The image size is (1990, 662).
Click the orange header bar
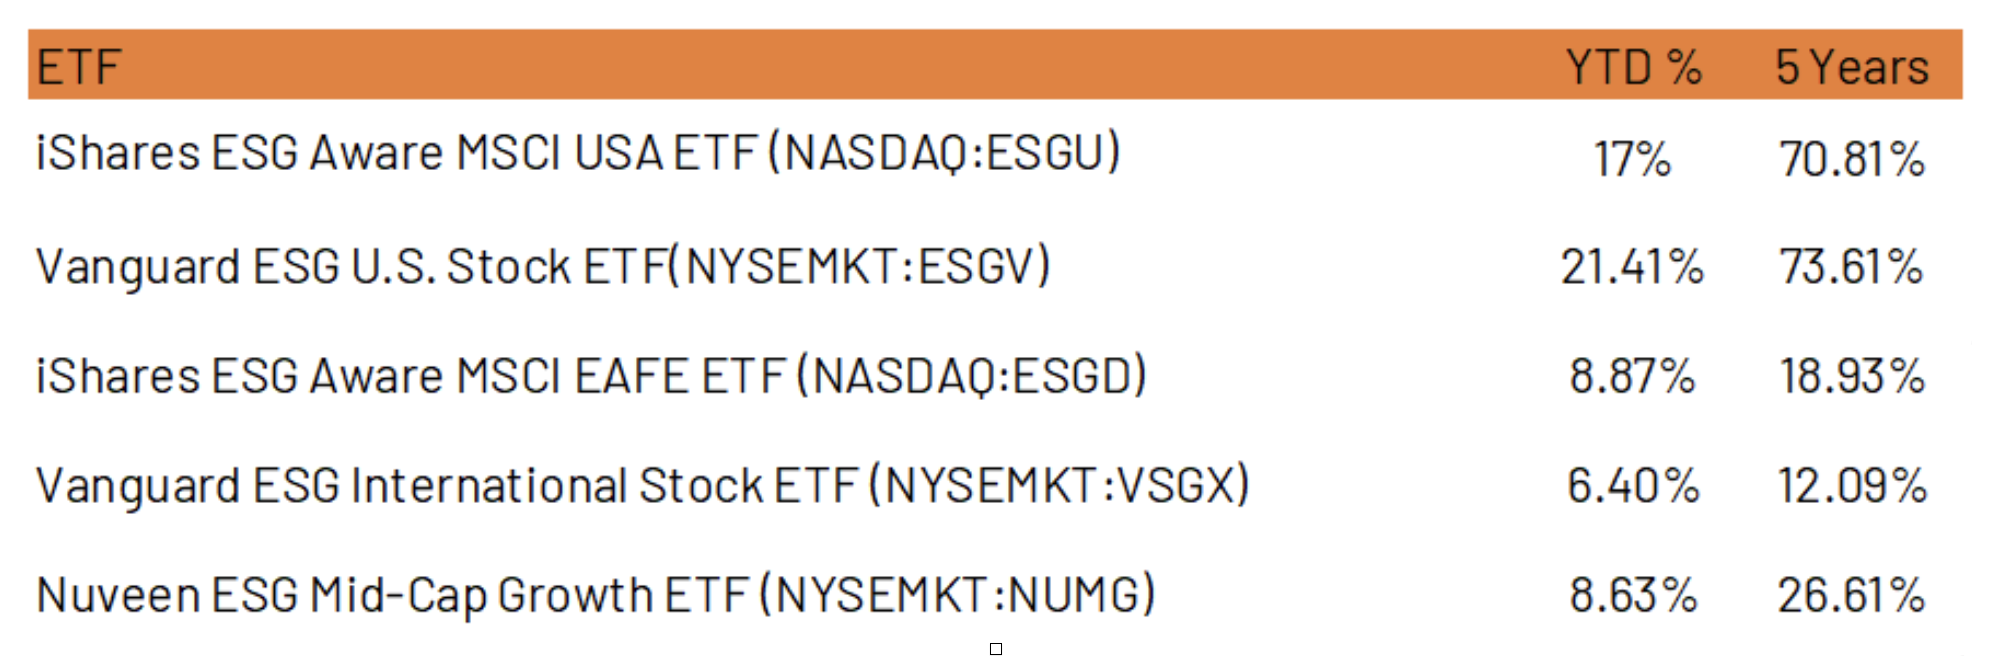995,64
